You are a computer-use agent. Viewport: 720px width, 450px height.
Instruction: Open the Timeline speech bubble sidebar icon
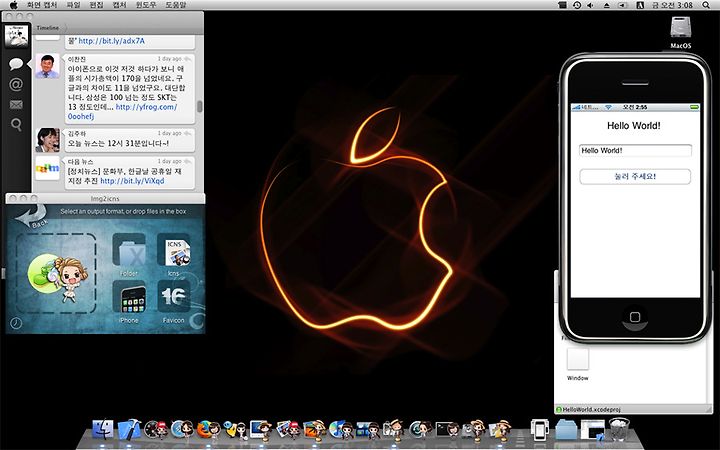16,64
